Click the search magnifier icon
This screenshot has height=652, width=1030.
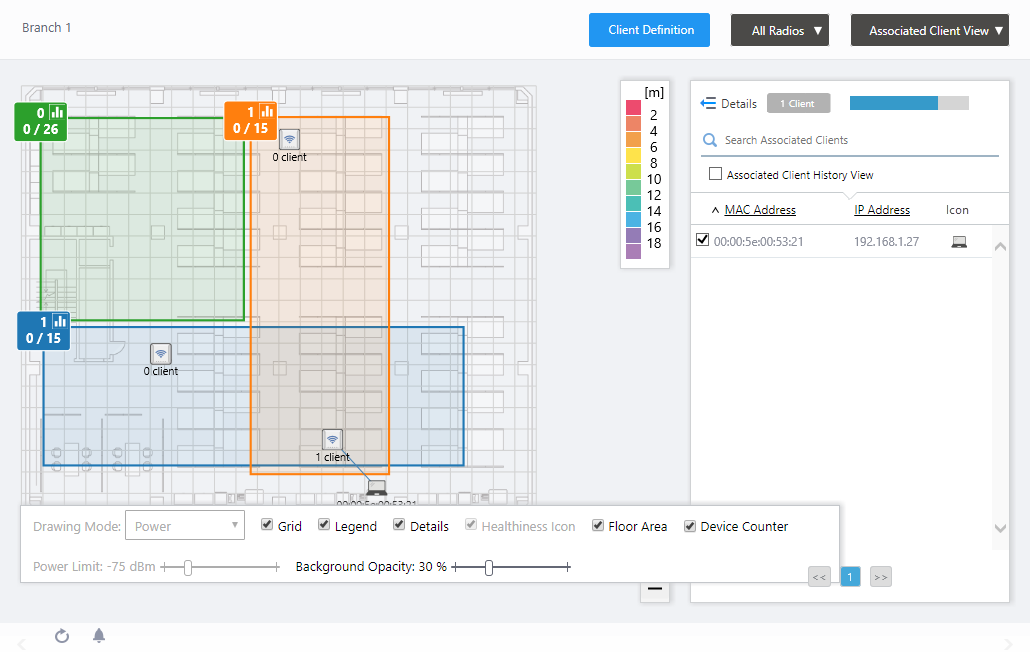click(710, 141)
